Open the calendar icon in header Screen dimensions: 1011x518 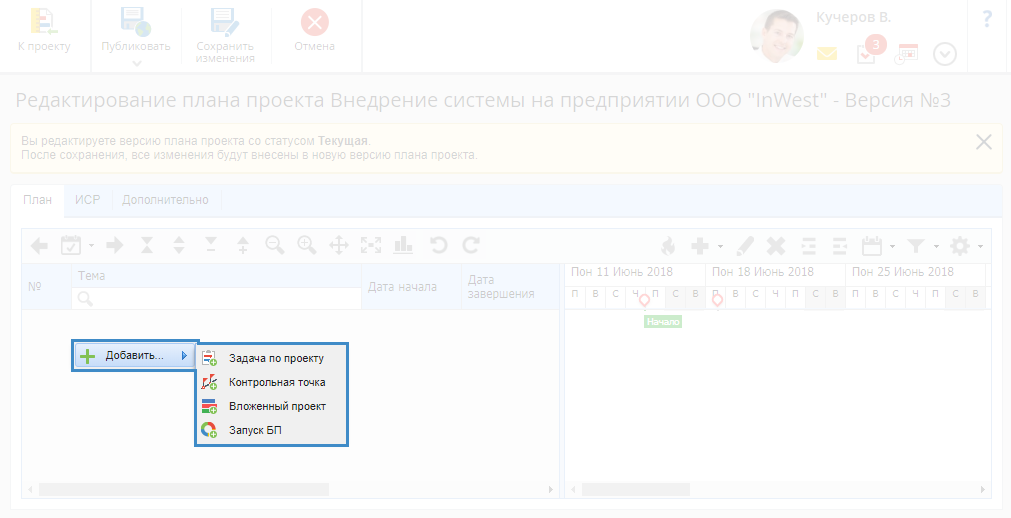point(906,54)
